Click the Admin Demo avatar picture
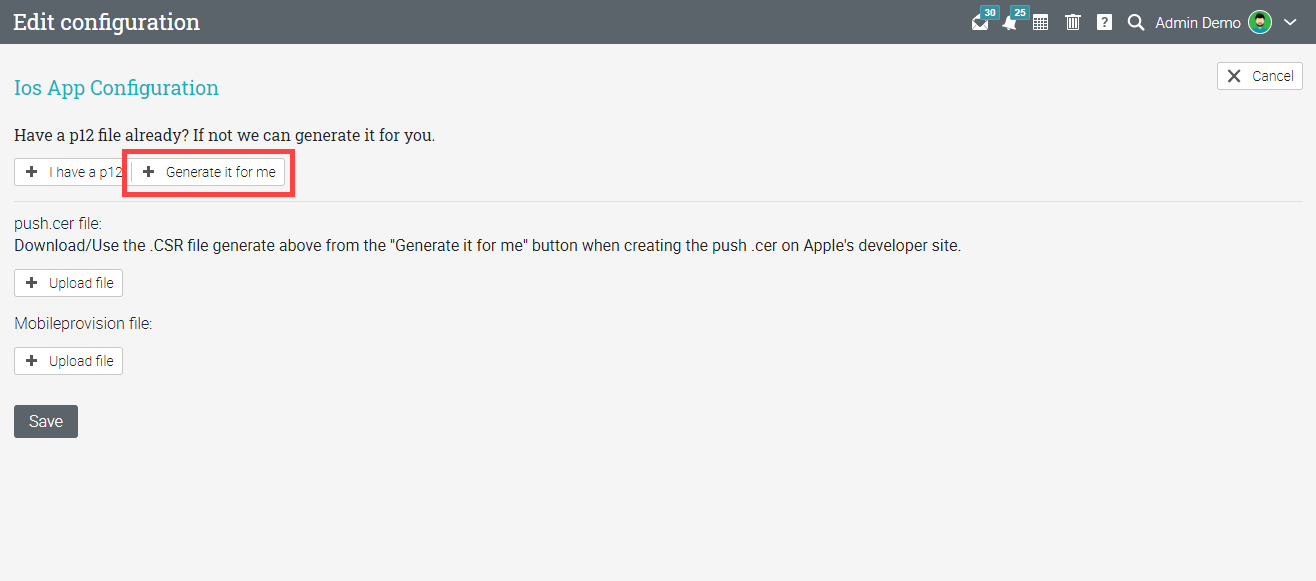This screenshot has width=1316, height=581. pyautogui.click(x=1260, y=22)
